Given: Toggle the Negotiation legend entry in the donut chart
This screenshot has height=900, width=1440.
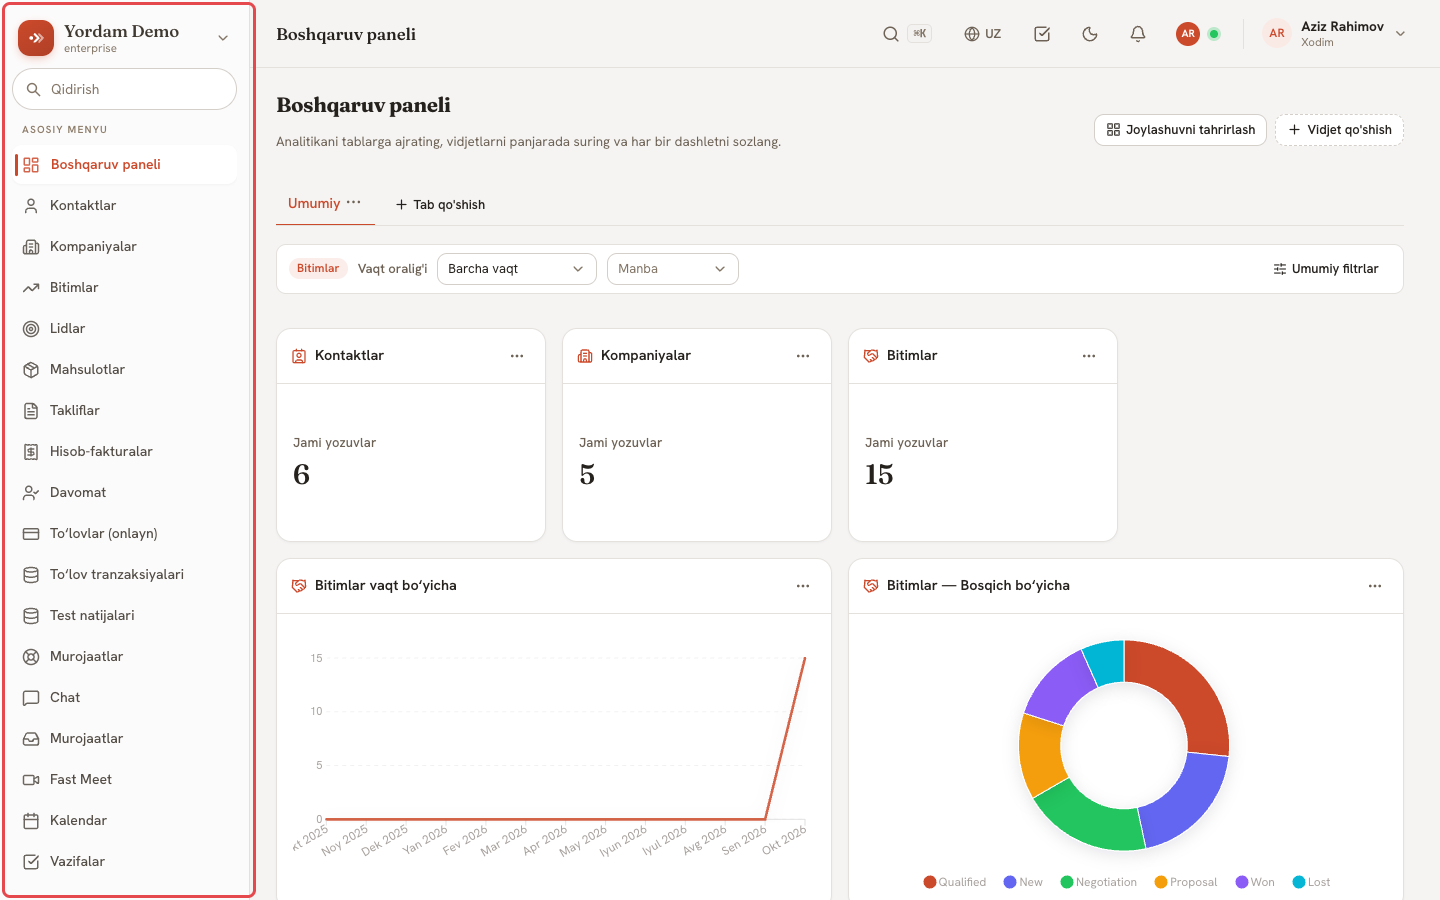Looking at the screenshot, I should (1099, 882).
